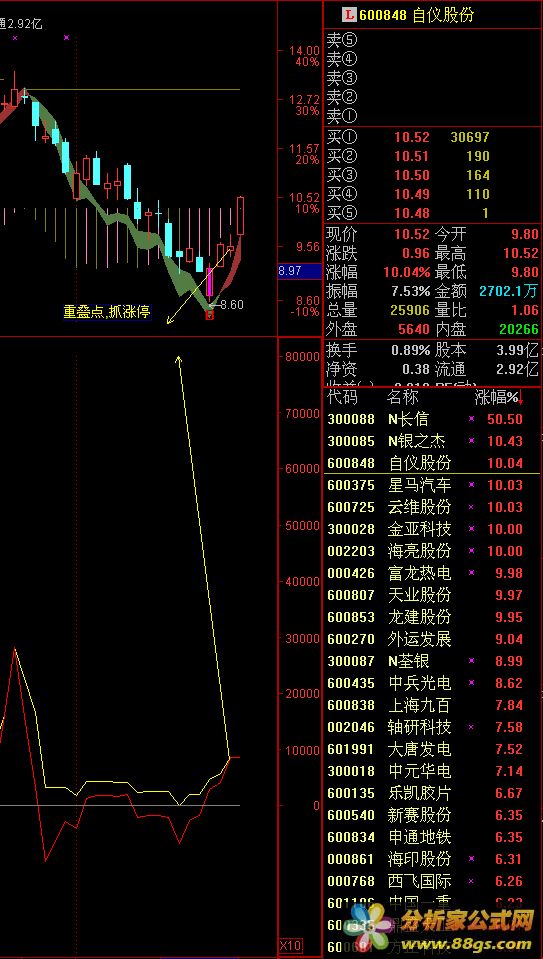
Task: Open stock 002203 海亮股份
Action: coord(432,551)
